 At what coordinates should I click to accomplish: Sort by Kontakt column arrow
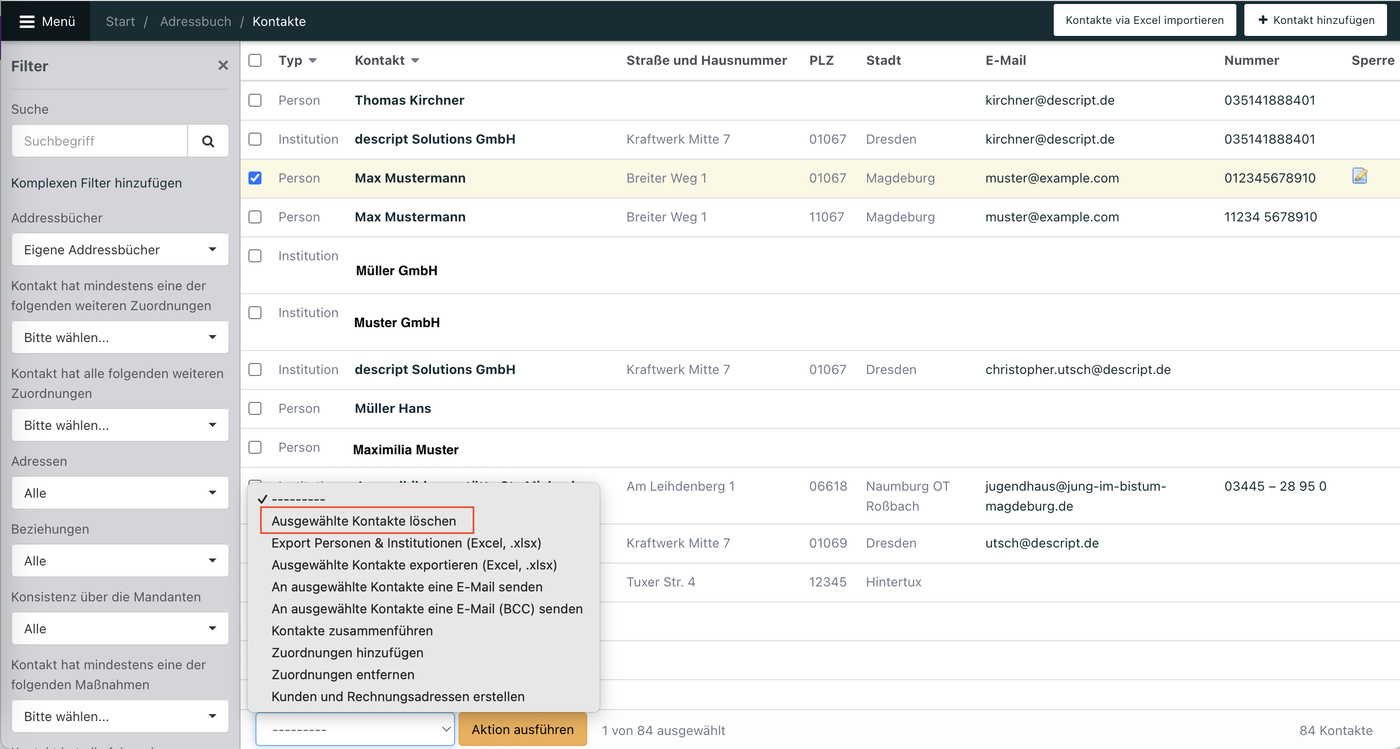415,61
